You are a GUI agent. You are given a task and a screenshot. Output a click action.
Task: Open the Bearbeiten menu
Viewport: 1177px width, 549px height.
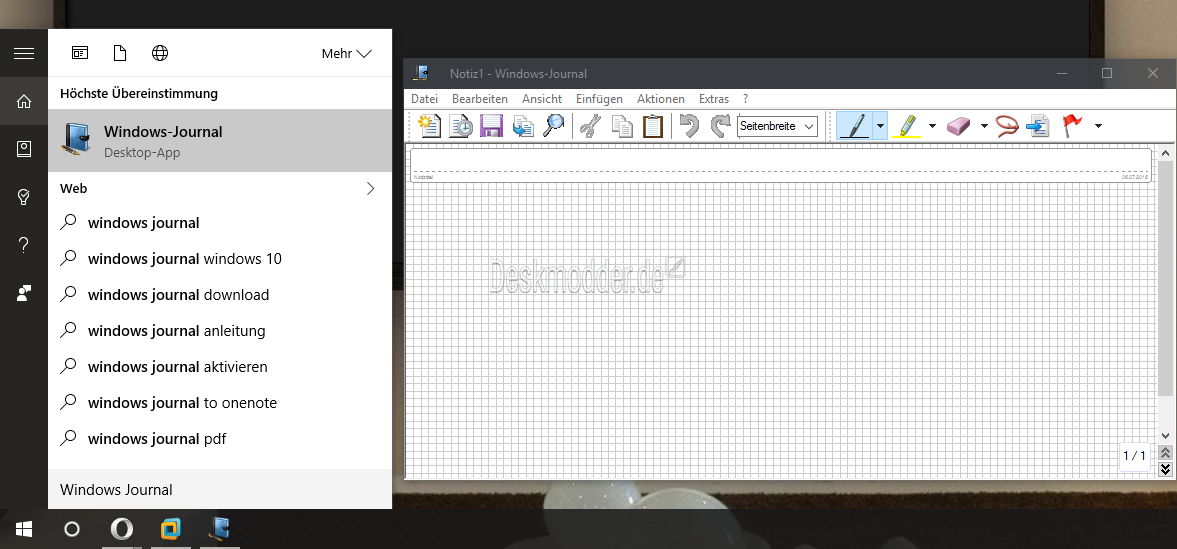(x=480, y=98)
